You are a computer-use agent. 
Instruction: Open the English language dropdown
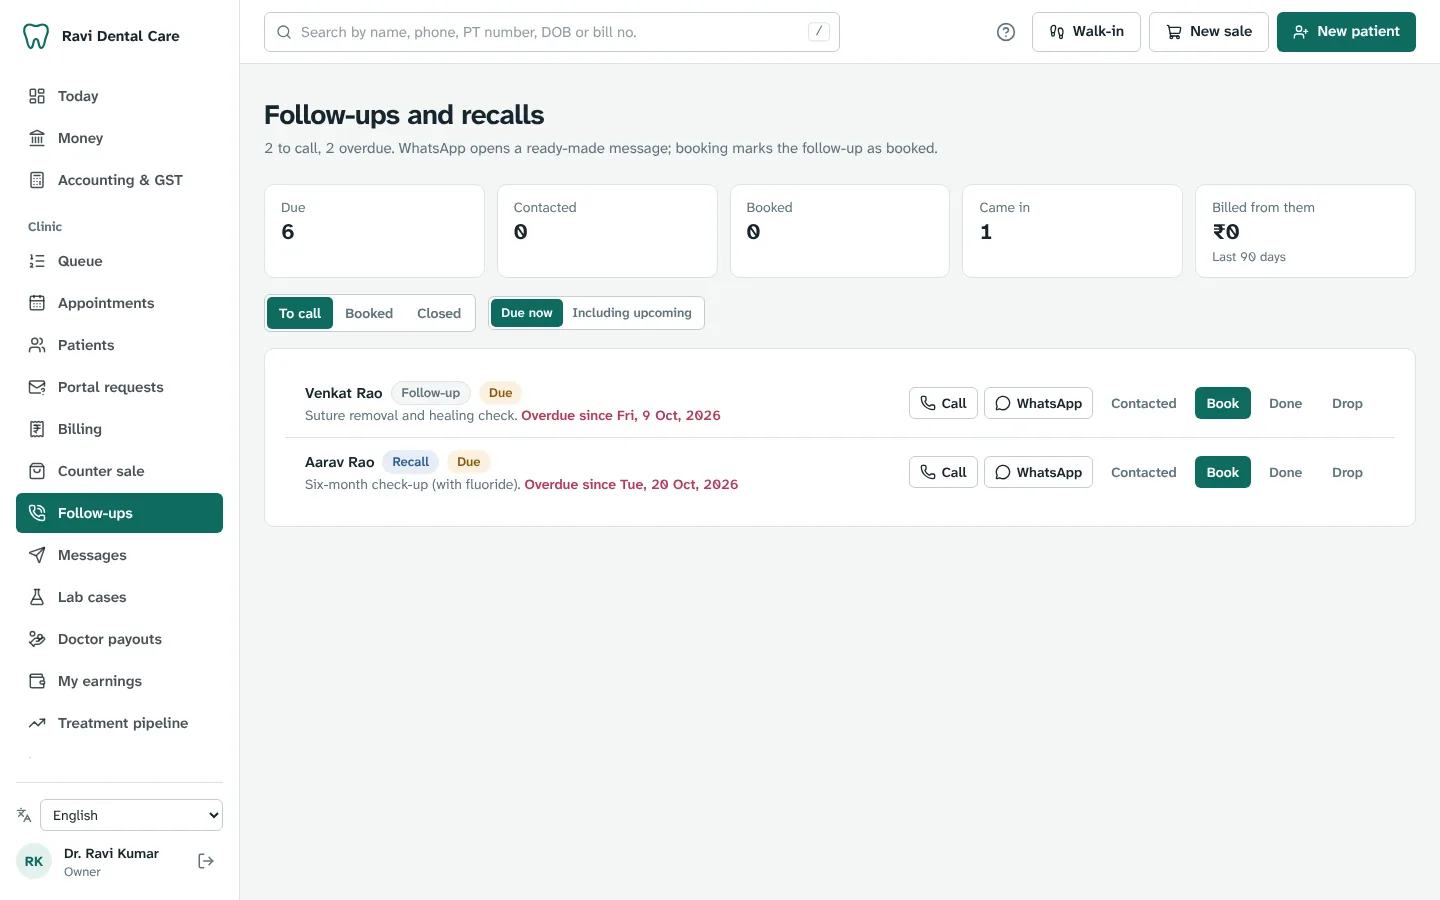click(131, 815)
